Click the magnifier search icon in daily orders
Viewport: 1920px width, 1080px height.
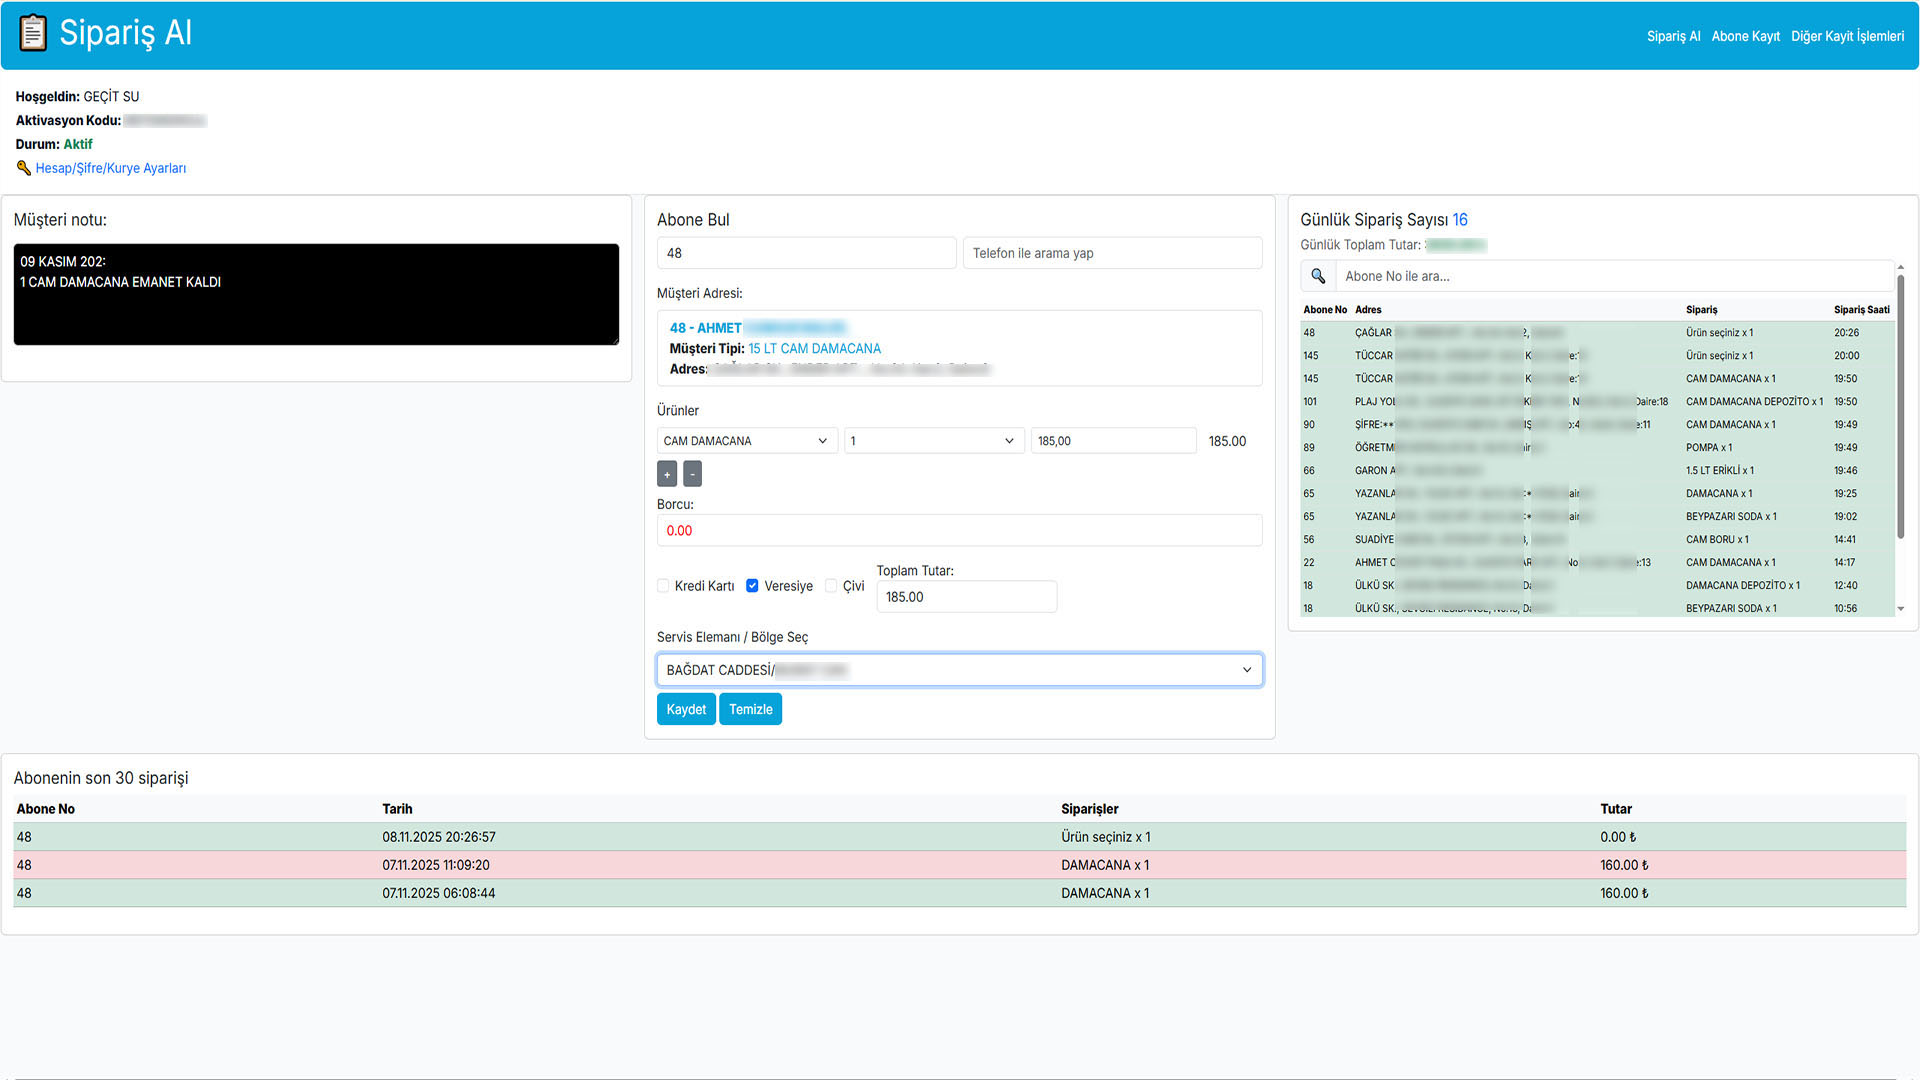pos(1318,276)
